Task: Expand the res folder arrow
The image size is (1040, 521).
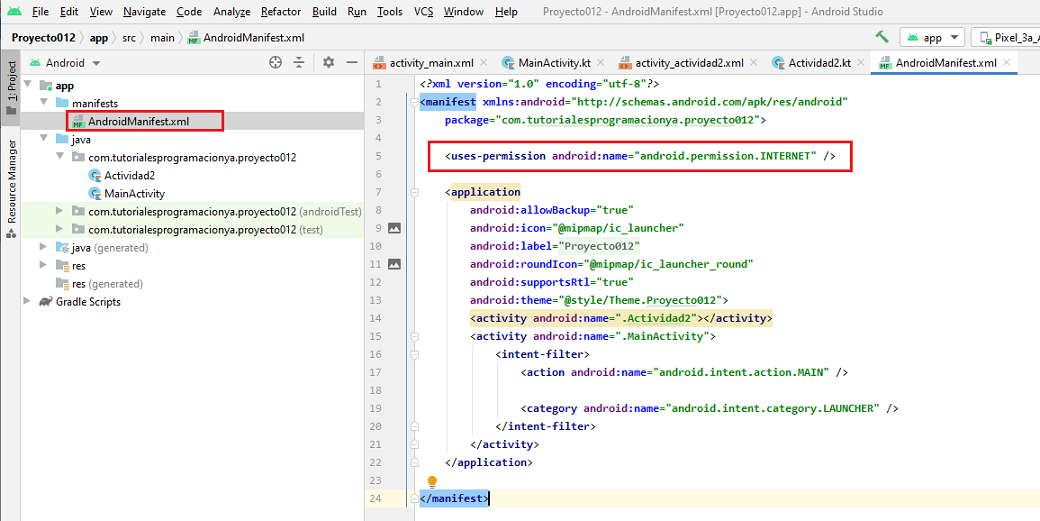Action: (44, 264)
